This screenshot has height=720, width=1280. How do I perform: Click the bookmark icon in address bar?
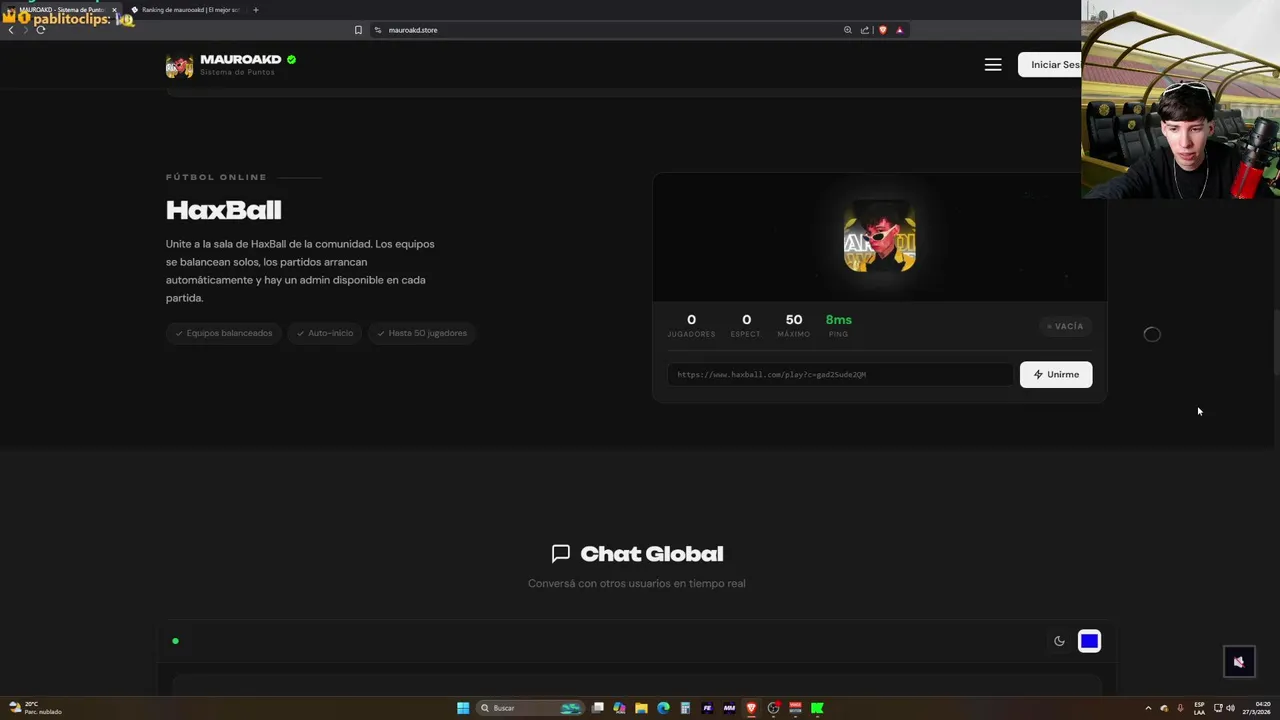coord(358,30)
